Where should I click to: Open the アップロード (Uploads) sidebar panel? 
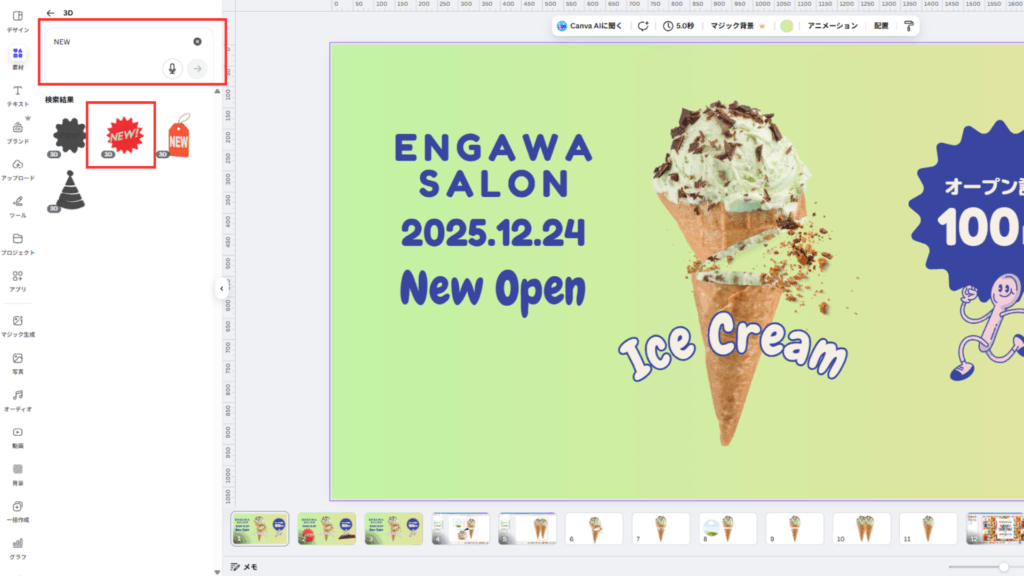point(17,168)
